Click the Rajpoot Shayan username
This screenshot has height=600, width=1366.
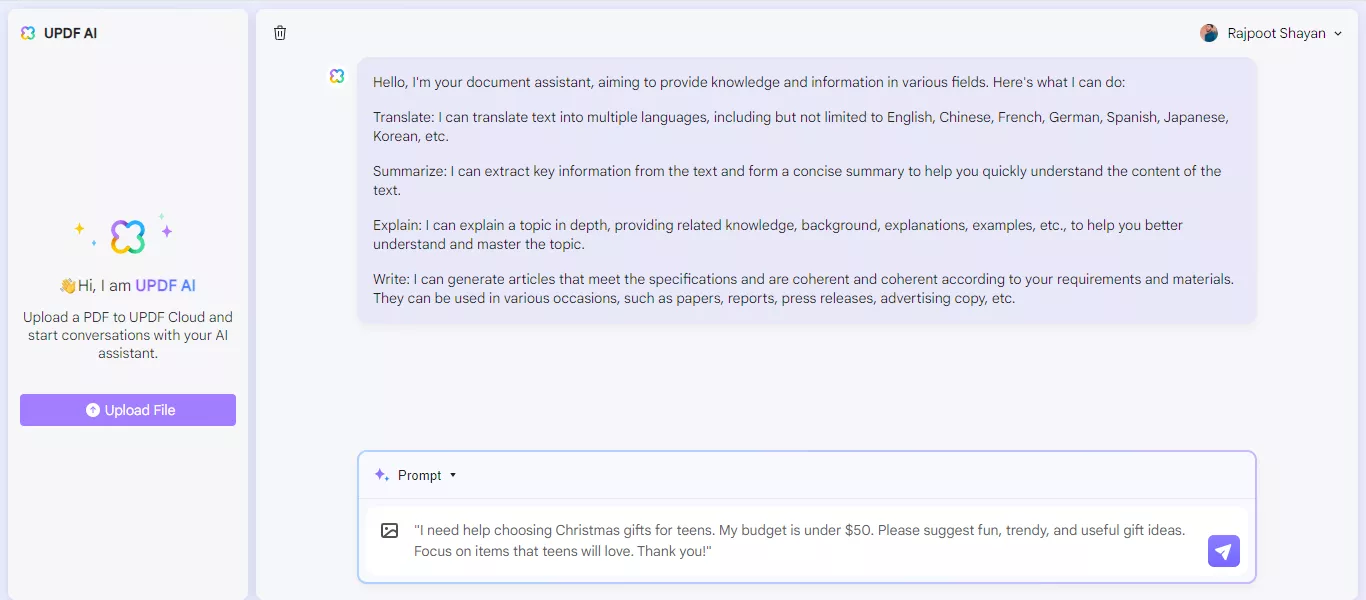click(1276, 33)
